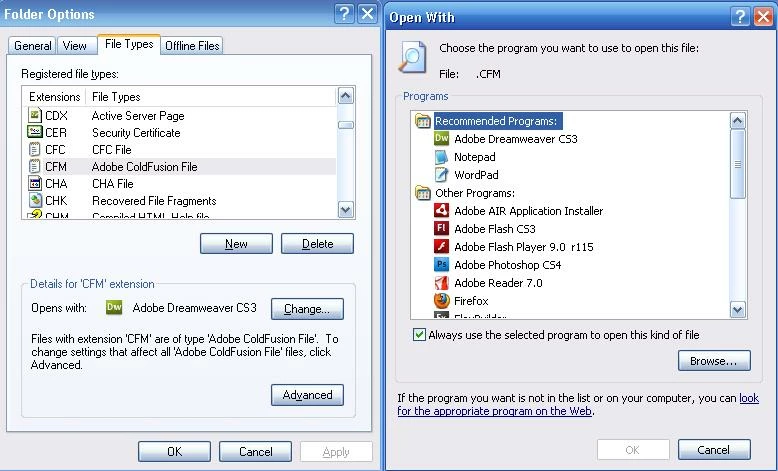
Task: Click the Dreamweaver icon beside Opens with
Action: click(114, 307)
